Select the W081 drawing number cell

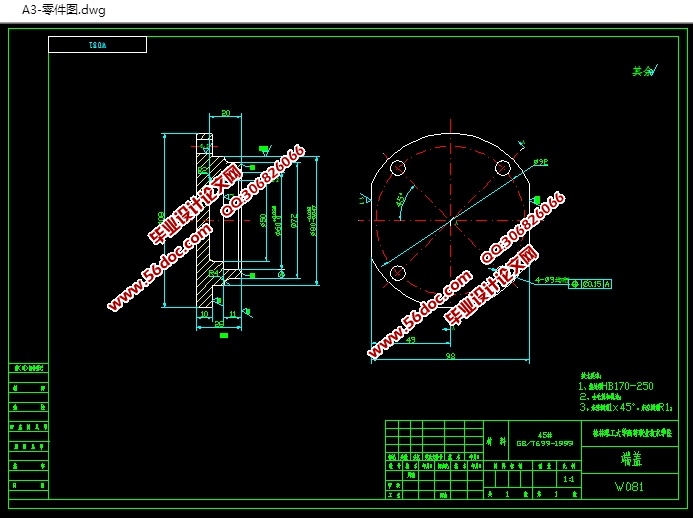pyautogui.click(x=630, y=487)
